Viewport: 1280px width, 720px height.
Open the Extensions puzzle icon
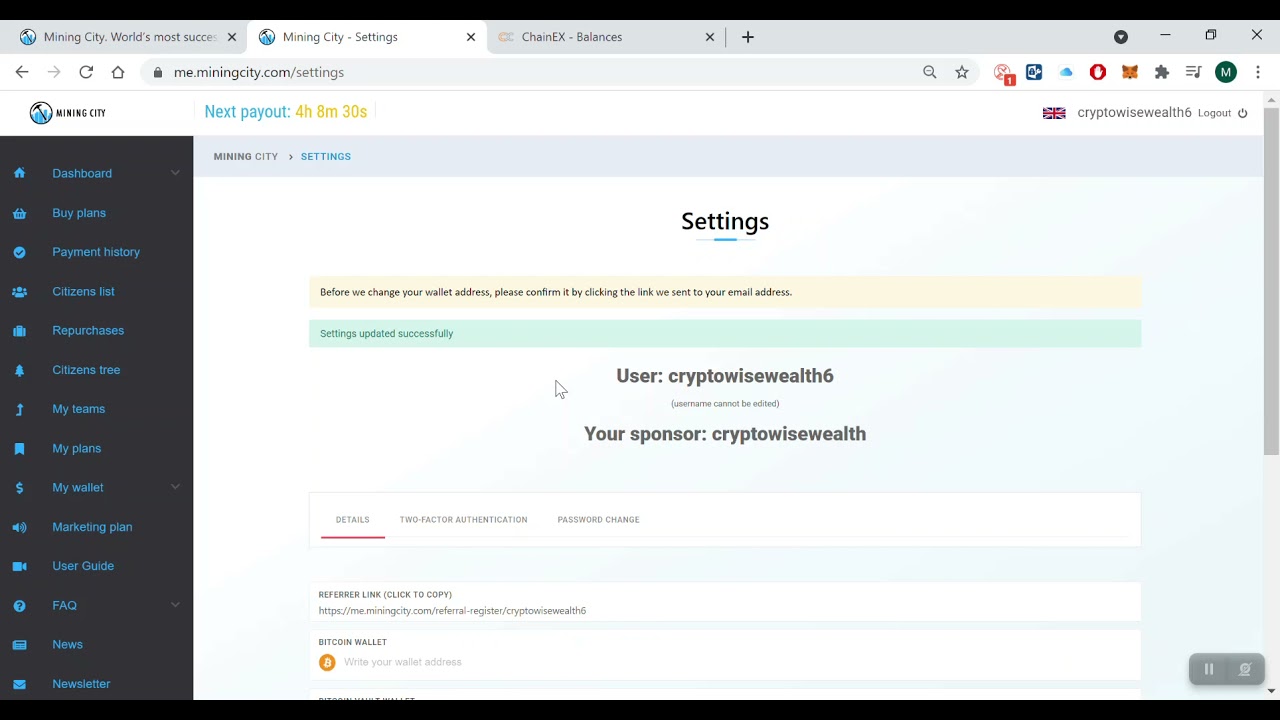tap(1162, 72)
